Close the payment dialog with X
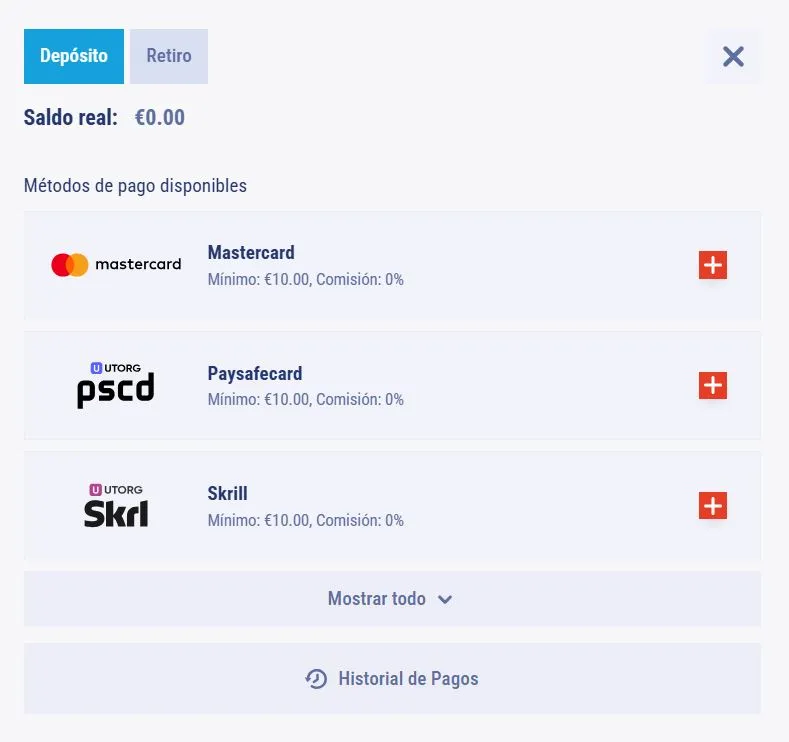 (x=733, y=56)
